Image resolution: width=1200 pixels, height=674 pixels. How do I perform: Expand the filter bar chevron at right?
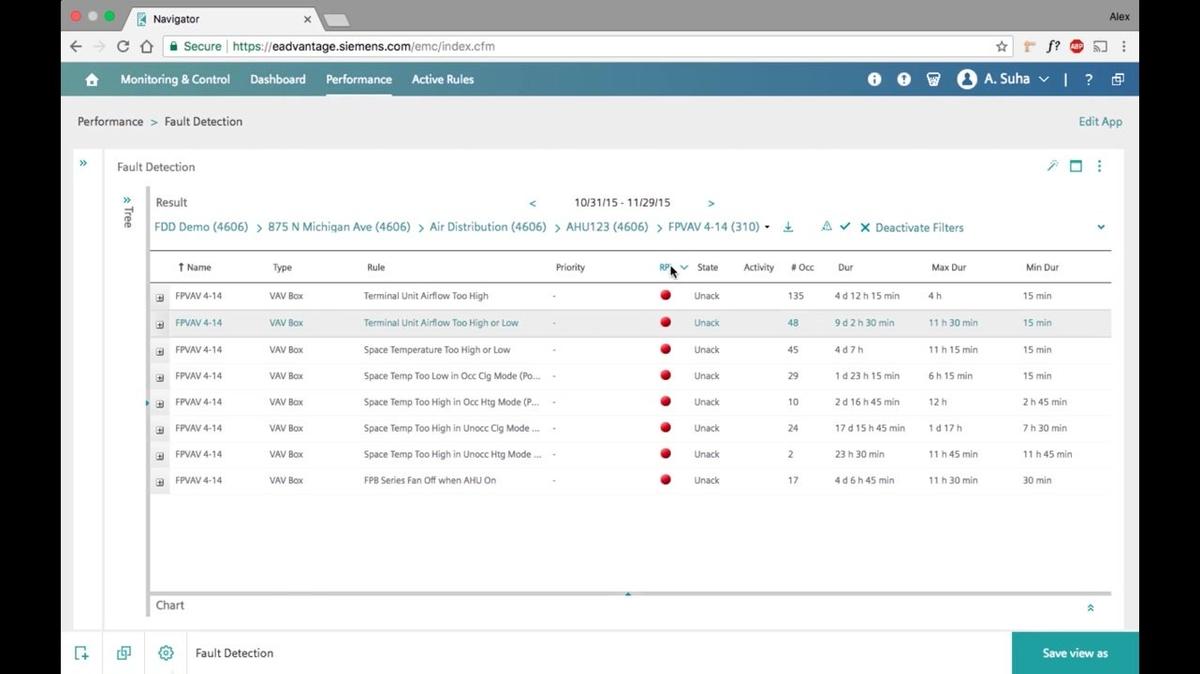1101,227
